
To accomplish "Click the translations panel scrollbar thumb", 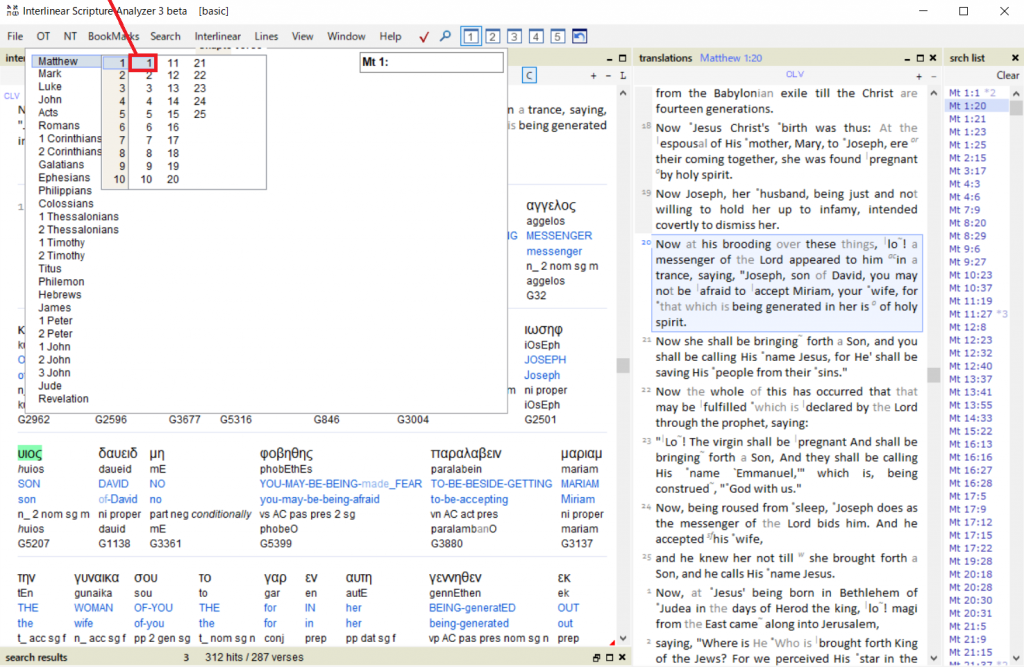I will pos(934,375).
